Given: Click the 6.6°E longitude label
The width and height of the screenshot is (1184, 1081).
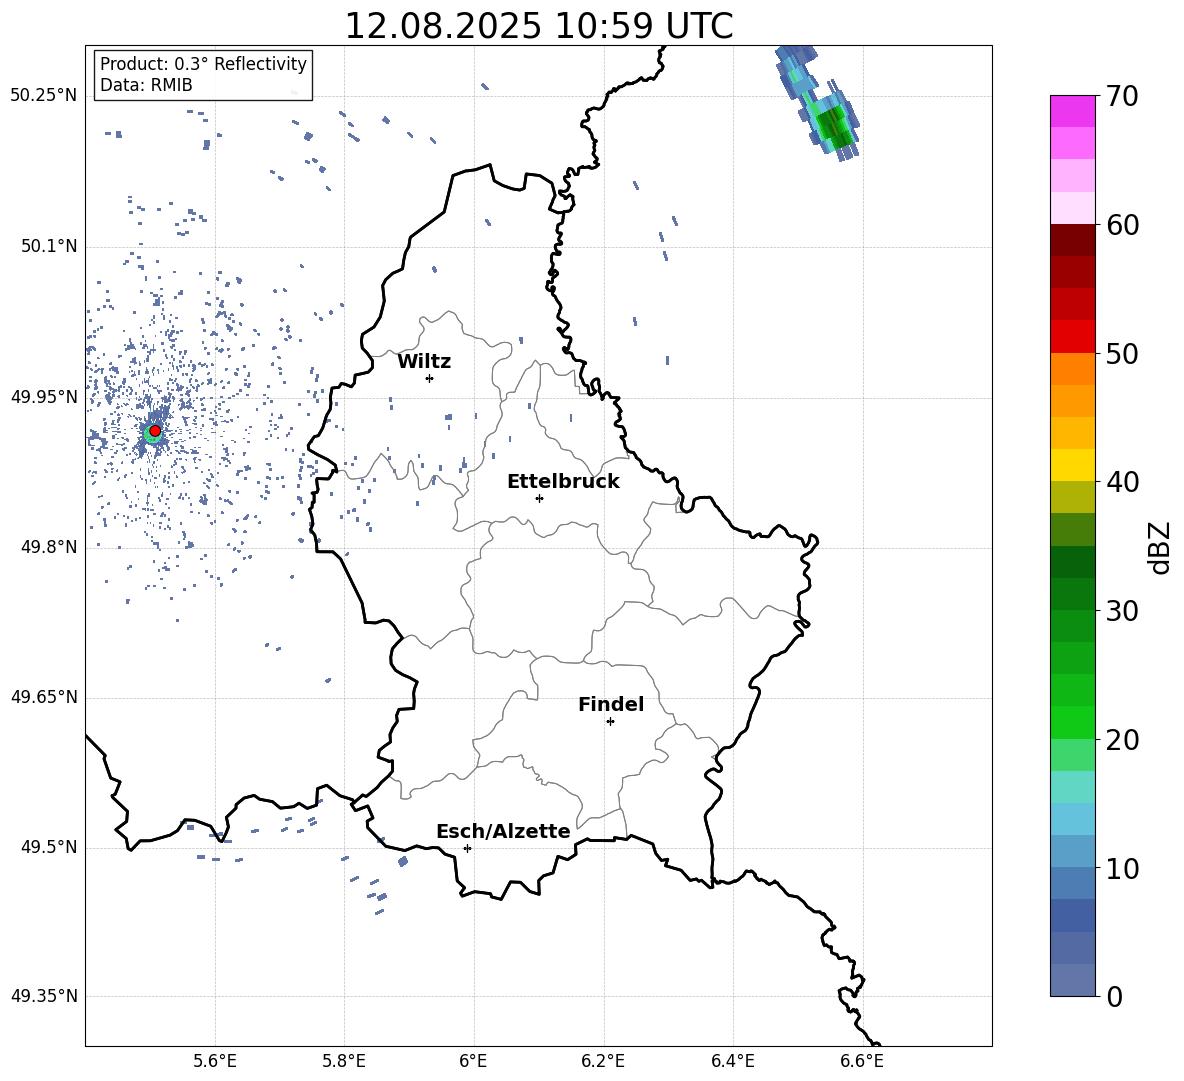Looking at the screenshot, I should pyautogui.click(x=862, y=1061).
